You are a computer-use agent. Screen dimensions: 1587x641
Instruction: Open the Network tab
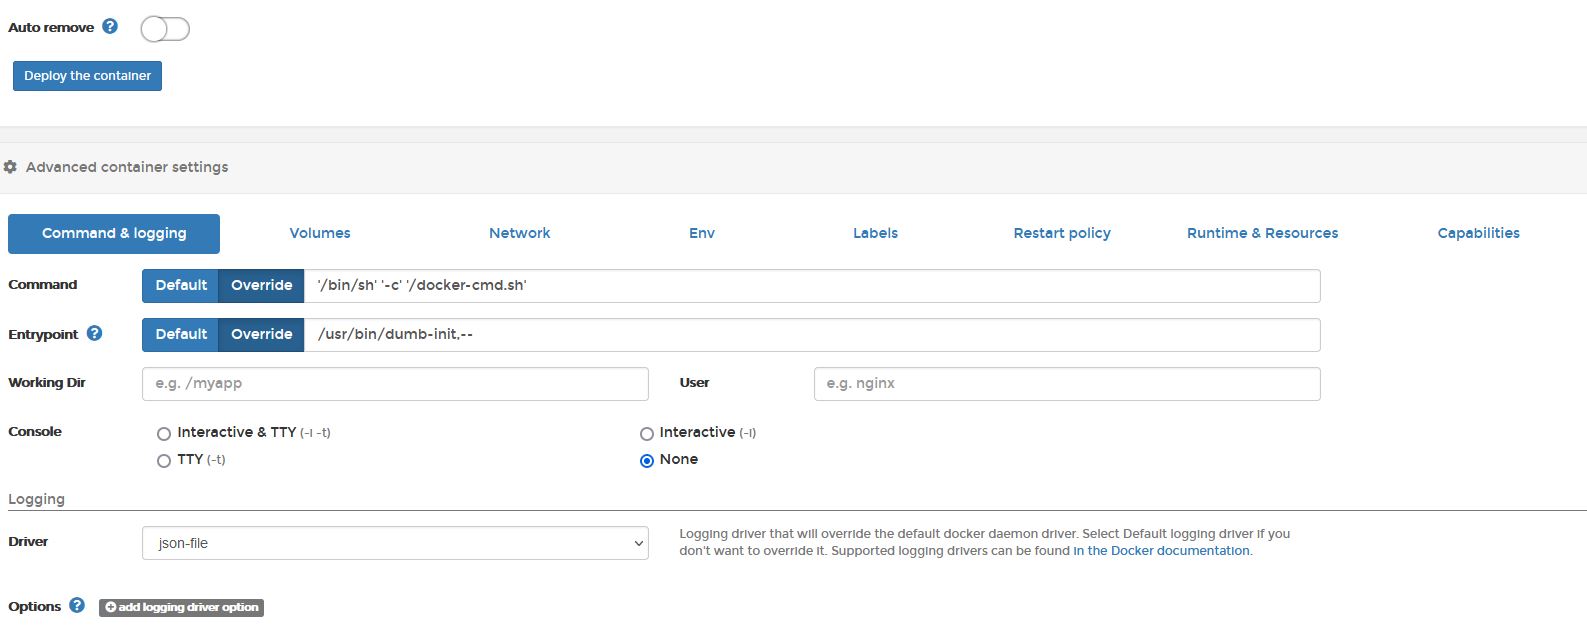tap(519, 233)
